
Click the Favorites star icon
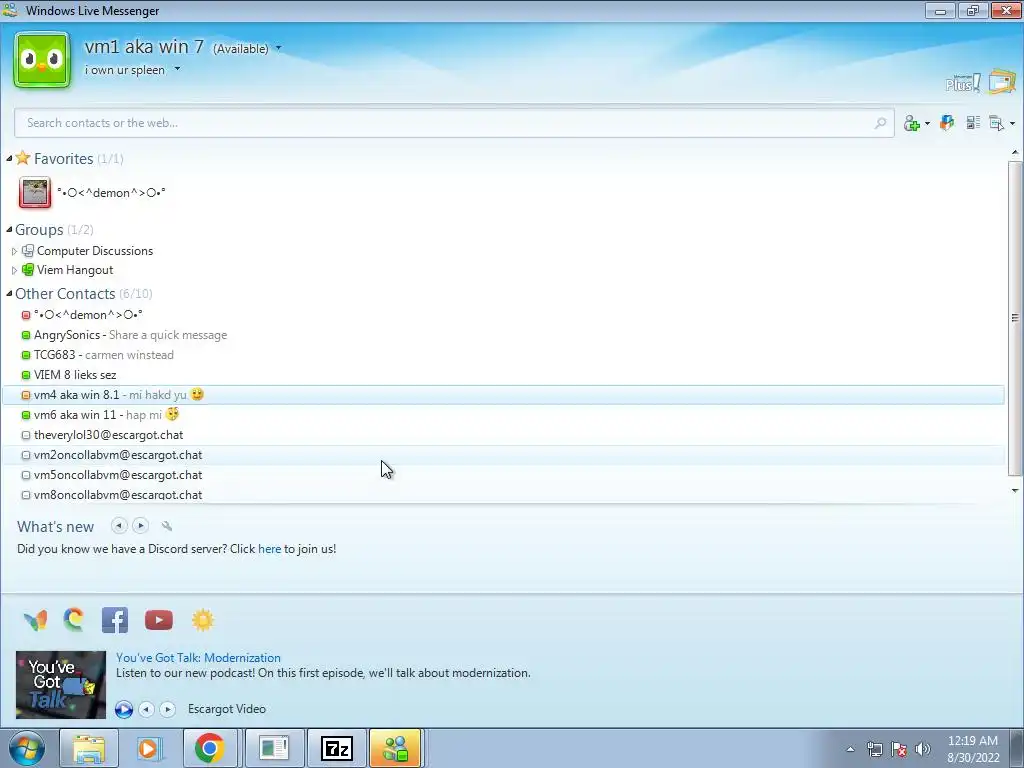[x=23, y=157]
